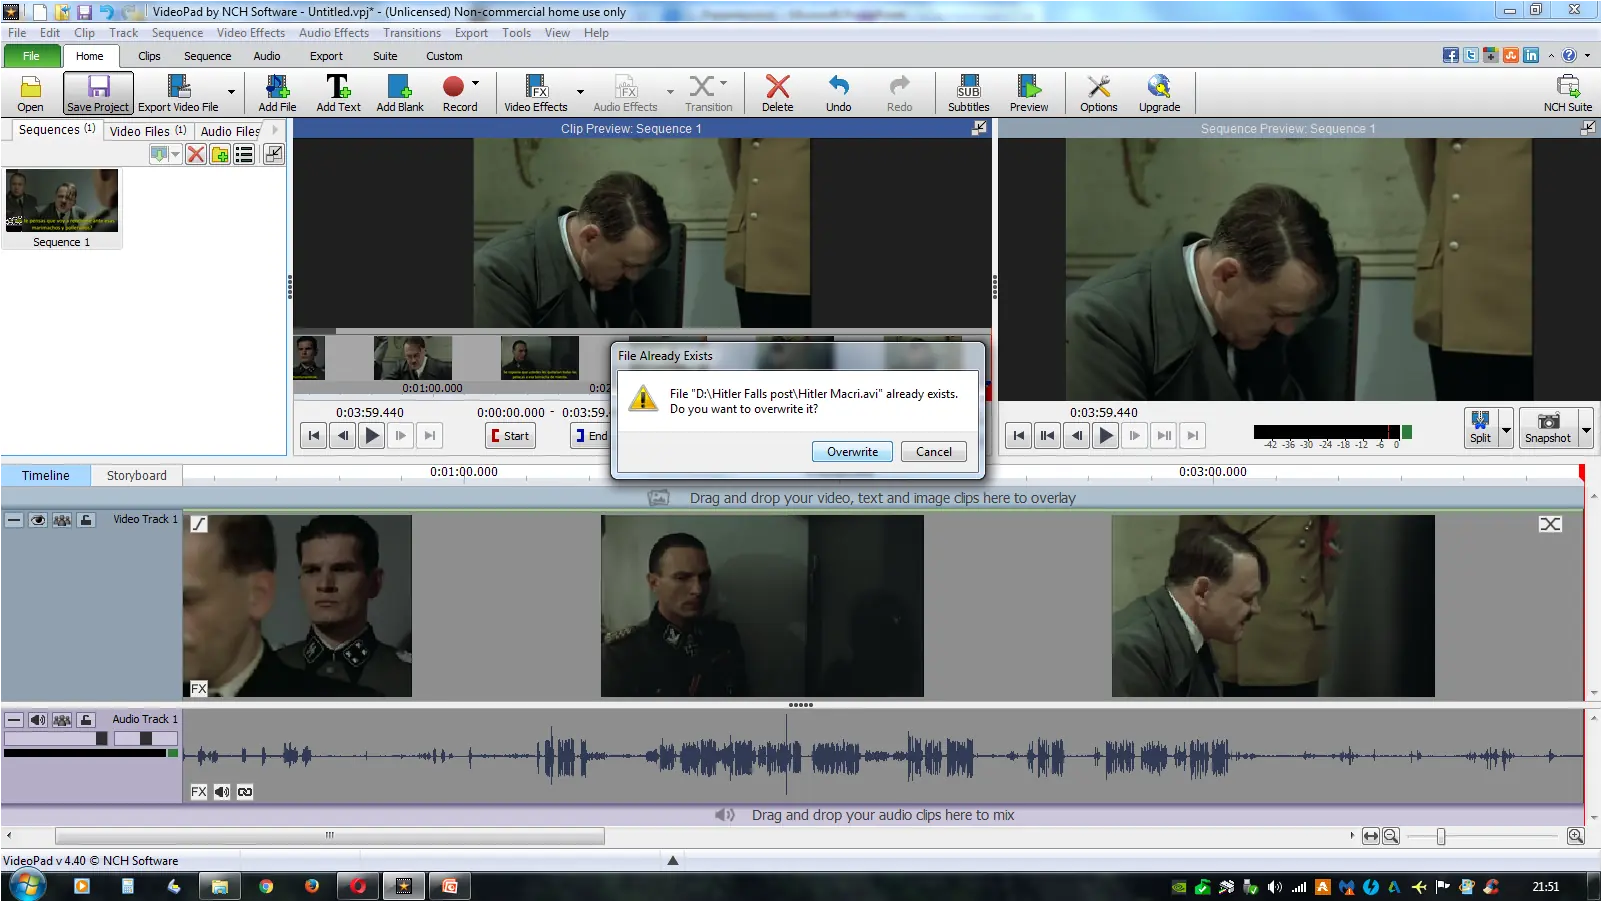Take a Snapshot of the sequence
This screenshot has height=902, width=1602.
tap(1548, 427)
